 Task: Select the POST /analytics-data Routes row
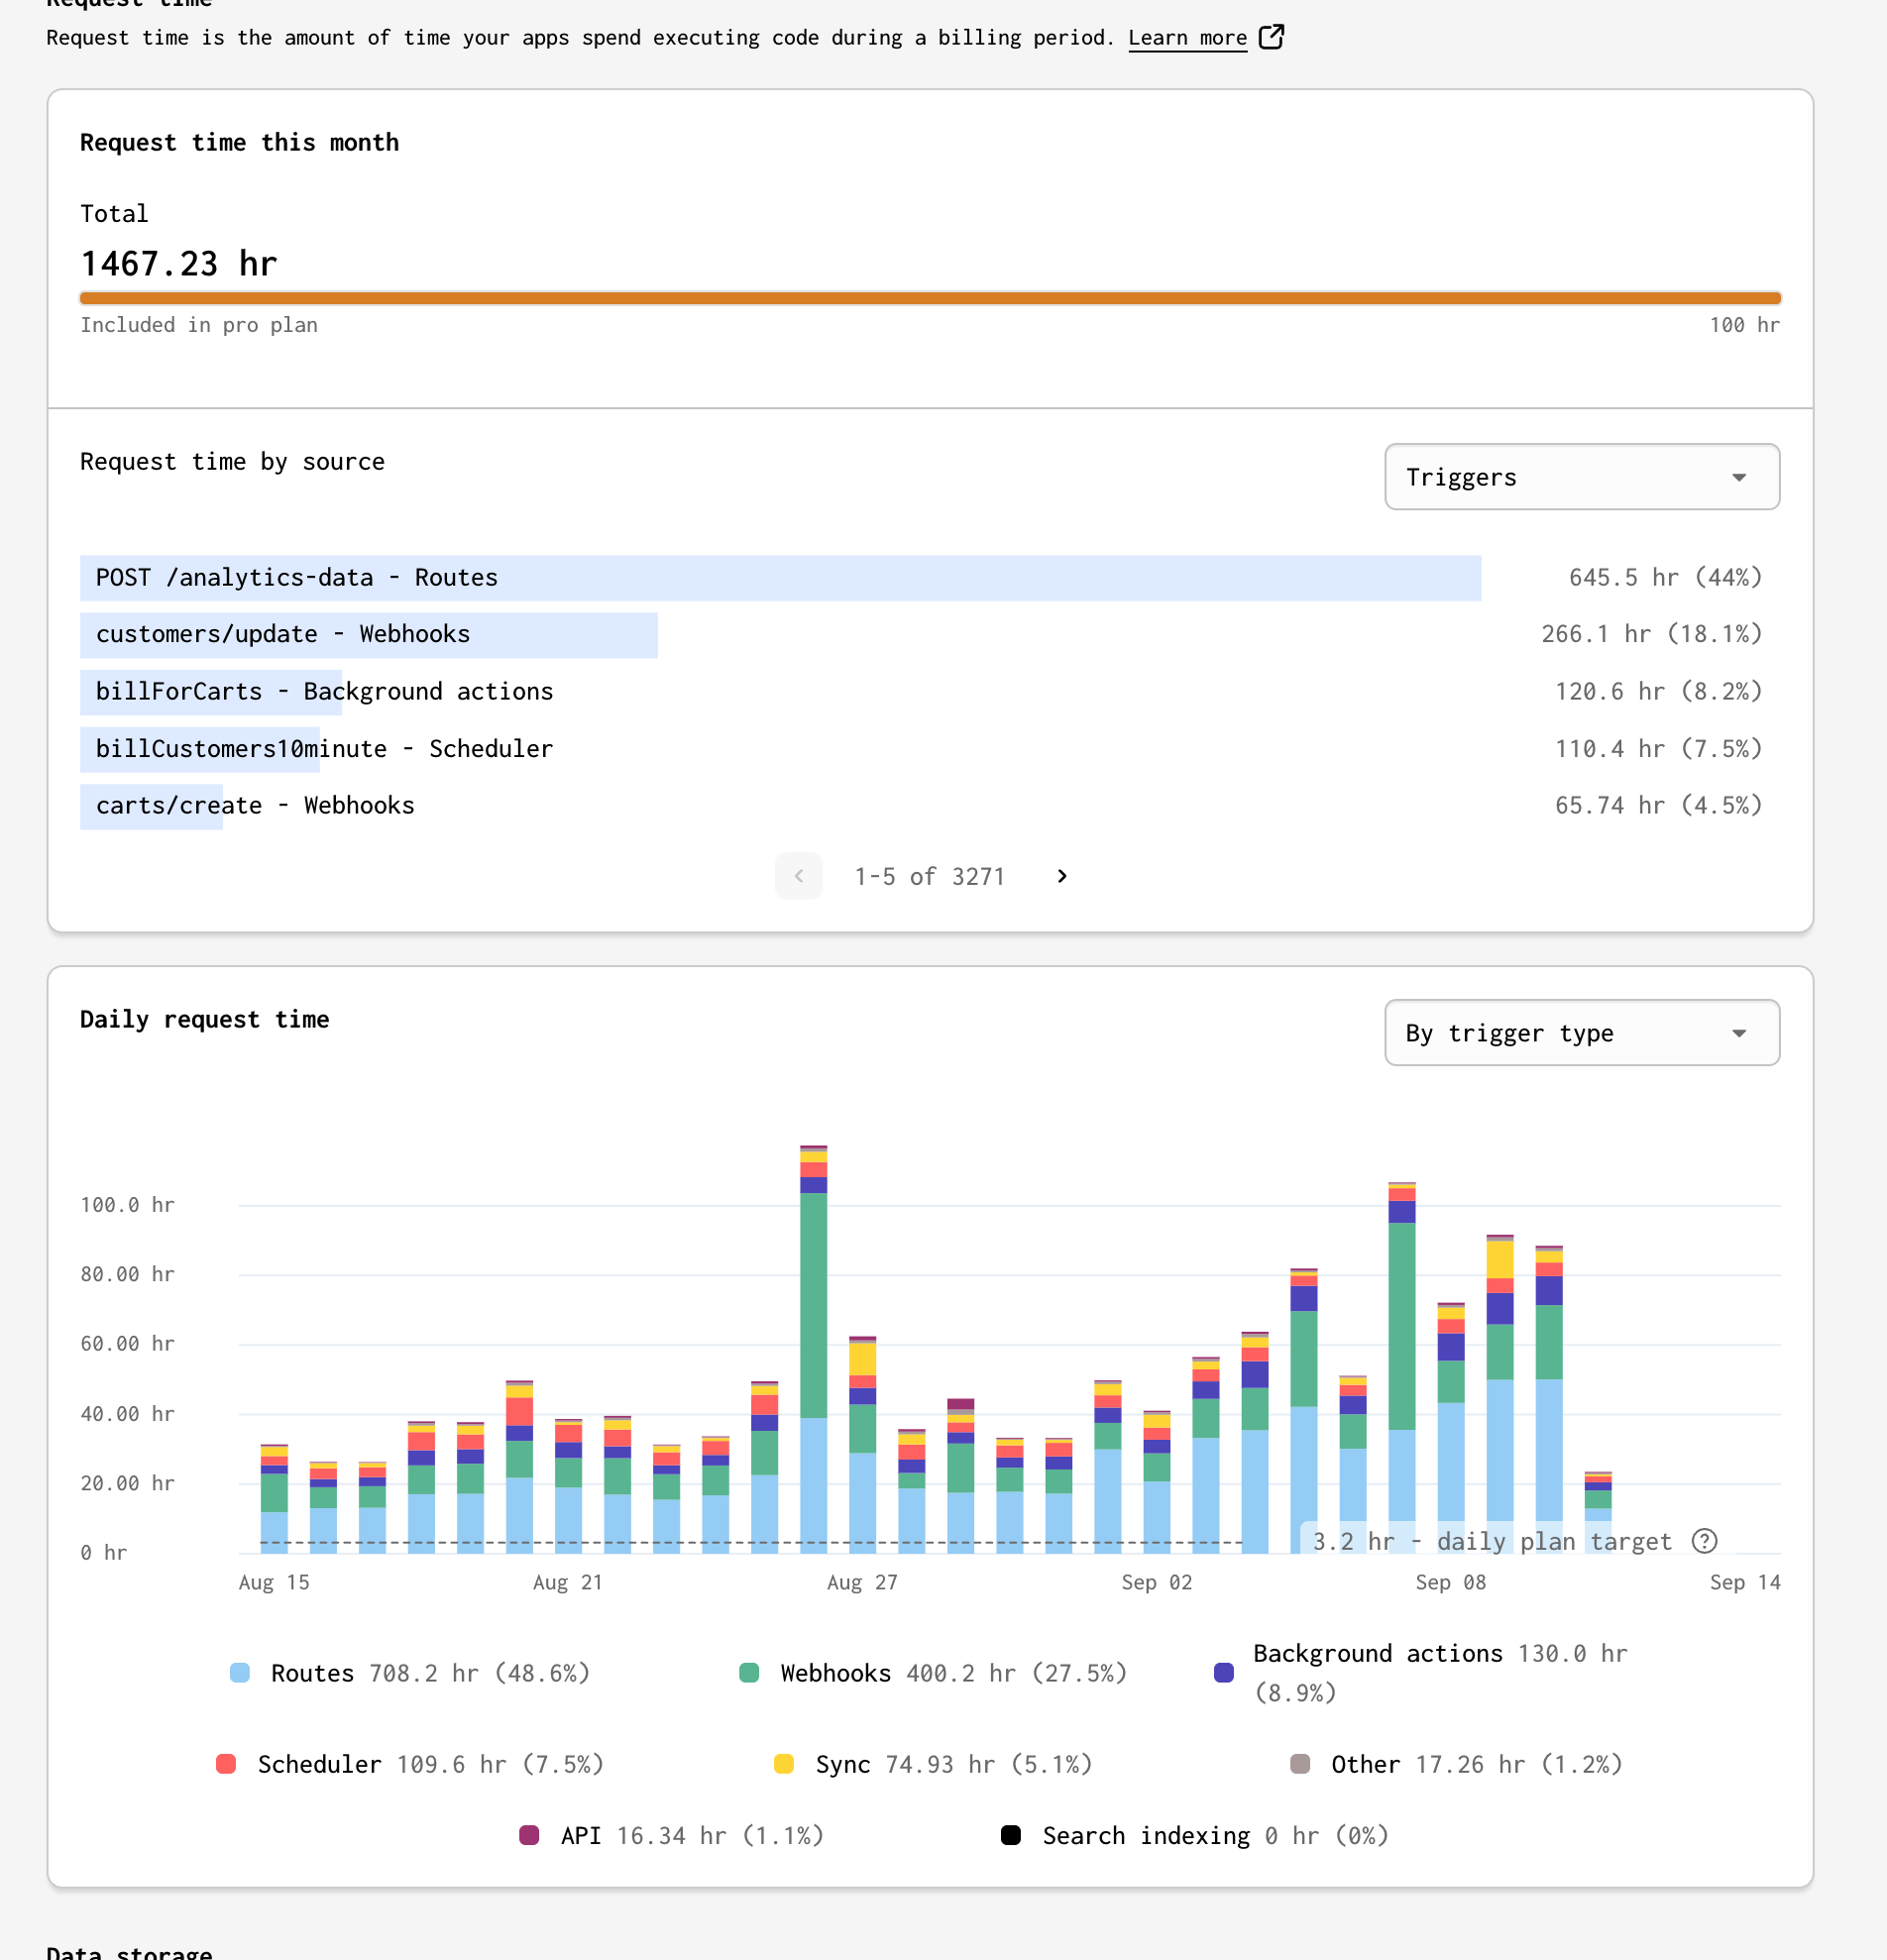point(780,578)
